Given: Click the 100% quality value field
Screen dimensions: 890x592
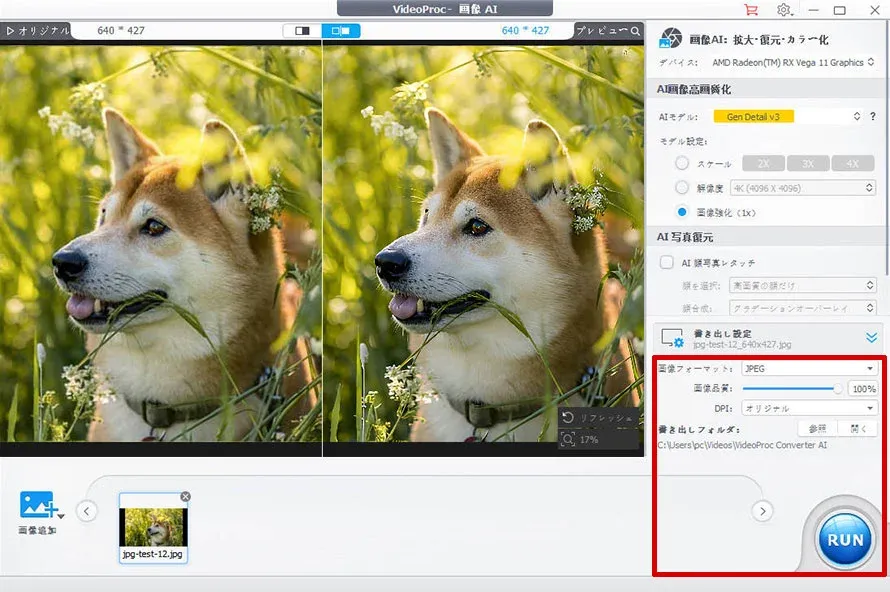Looking at the screenshot, I should click(x=863, y=389).
